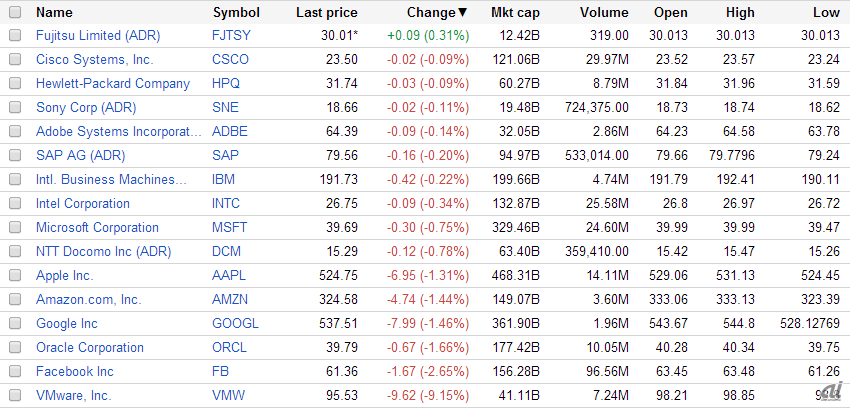The image size is (850, 409).
Task: Select the Apple Inc. row checkbox
Action: (x=14, y=275)
